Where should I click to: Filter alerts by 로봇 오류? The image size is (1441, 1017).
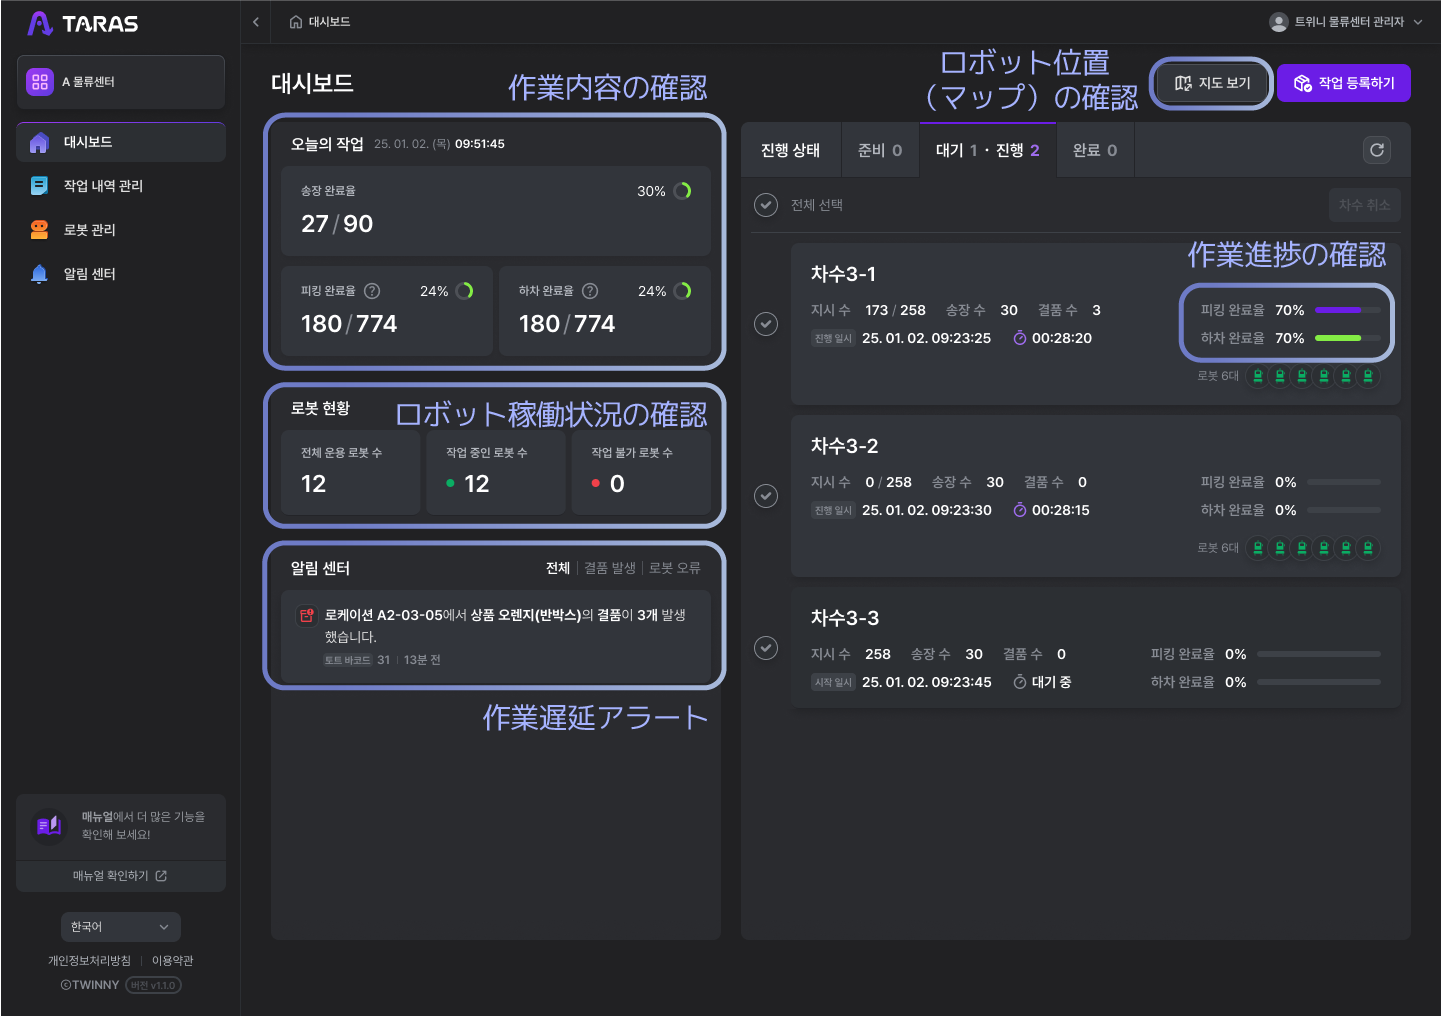(675, 568)
